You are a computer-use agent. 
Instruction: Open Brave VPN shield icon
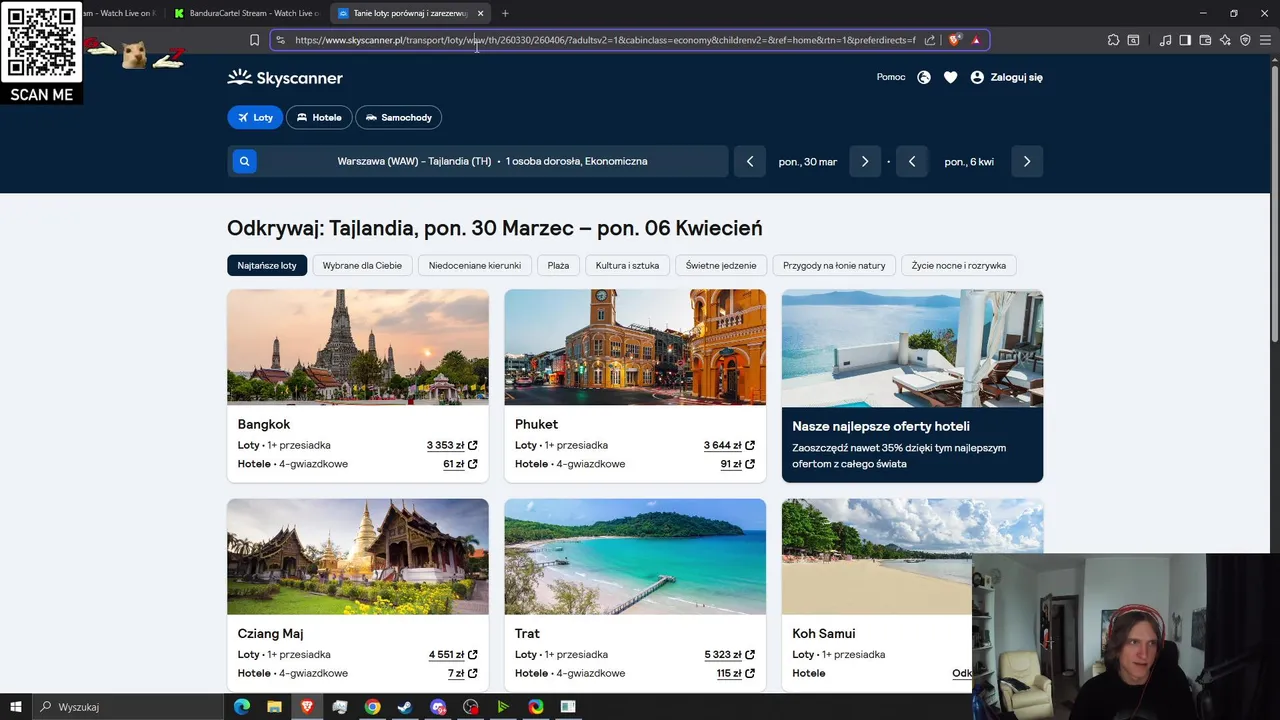coord(1245,40)
